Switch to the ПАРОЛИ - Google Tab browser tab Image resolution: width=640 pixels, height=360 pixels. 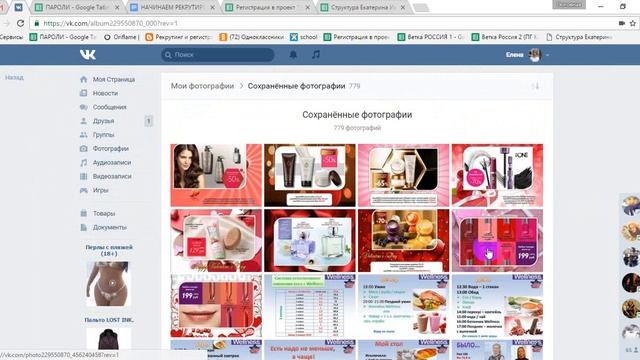point(76,7)
